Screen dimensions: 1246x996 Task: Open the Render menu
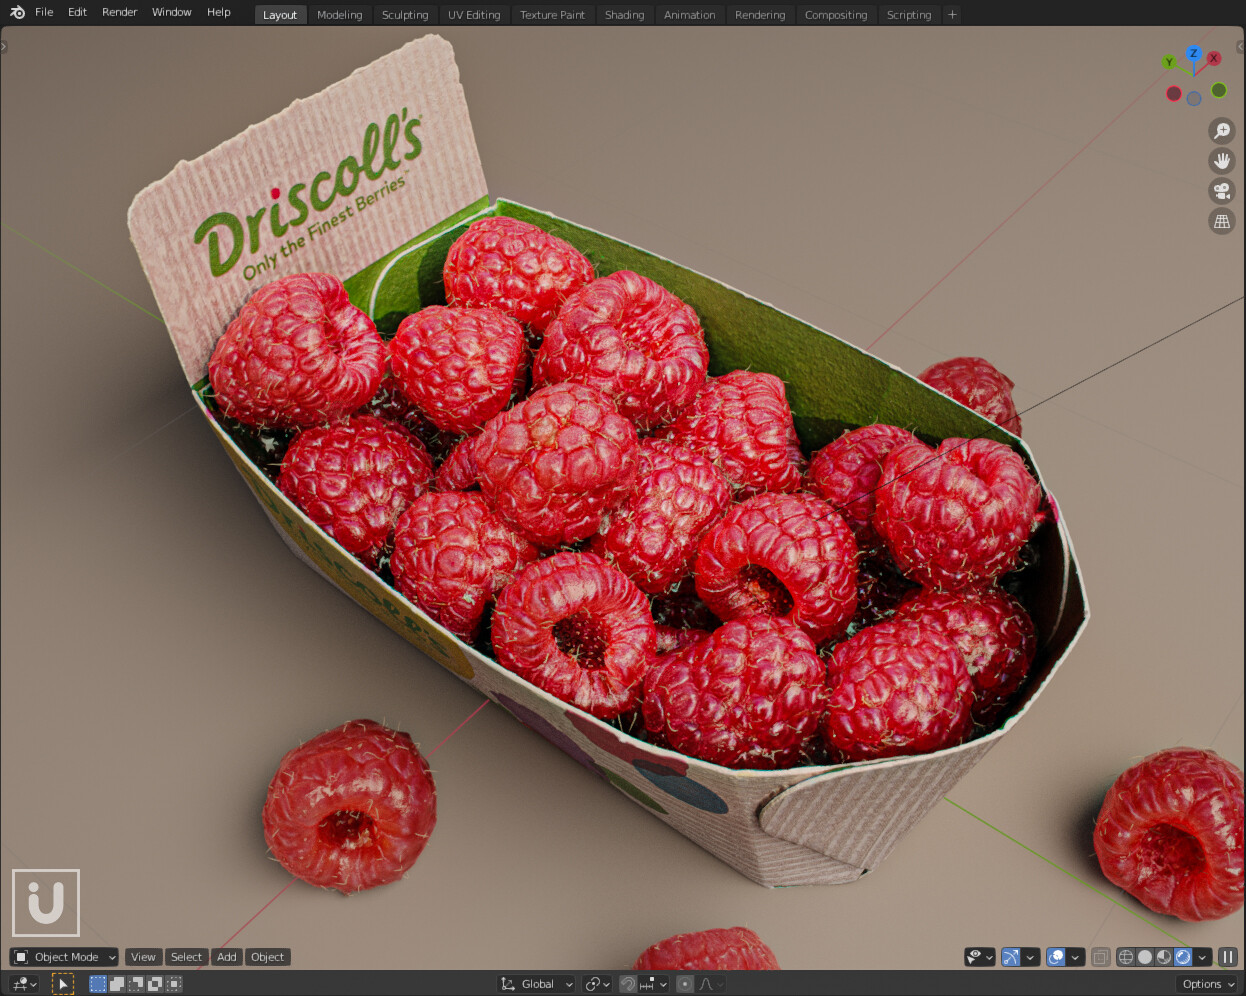click(x=119, y=12)
